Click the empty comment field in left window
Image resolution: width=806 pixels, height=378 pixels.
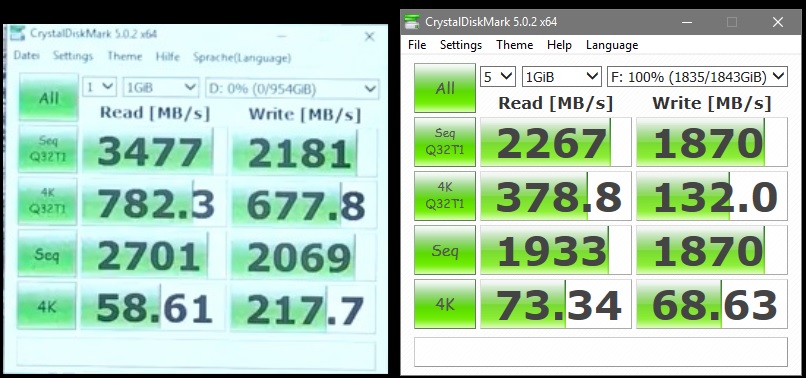[196, 353]
